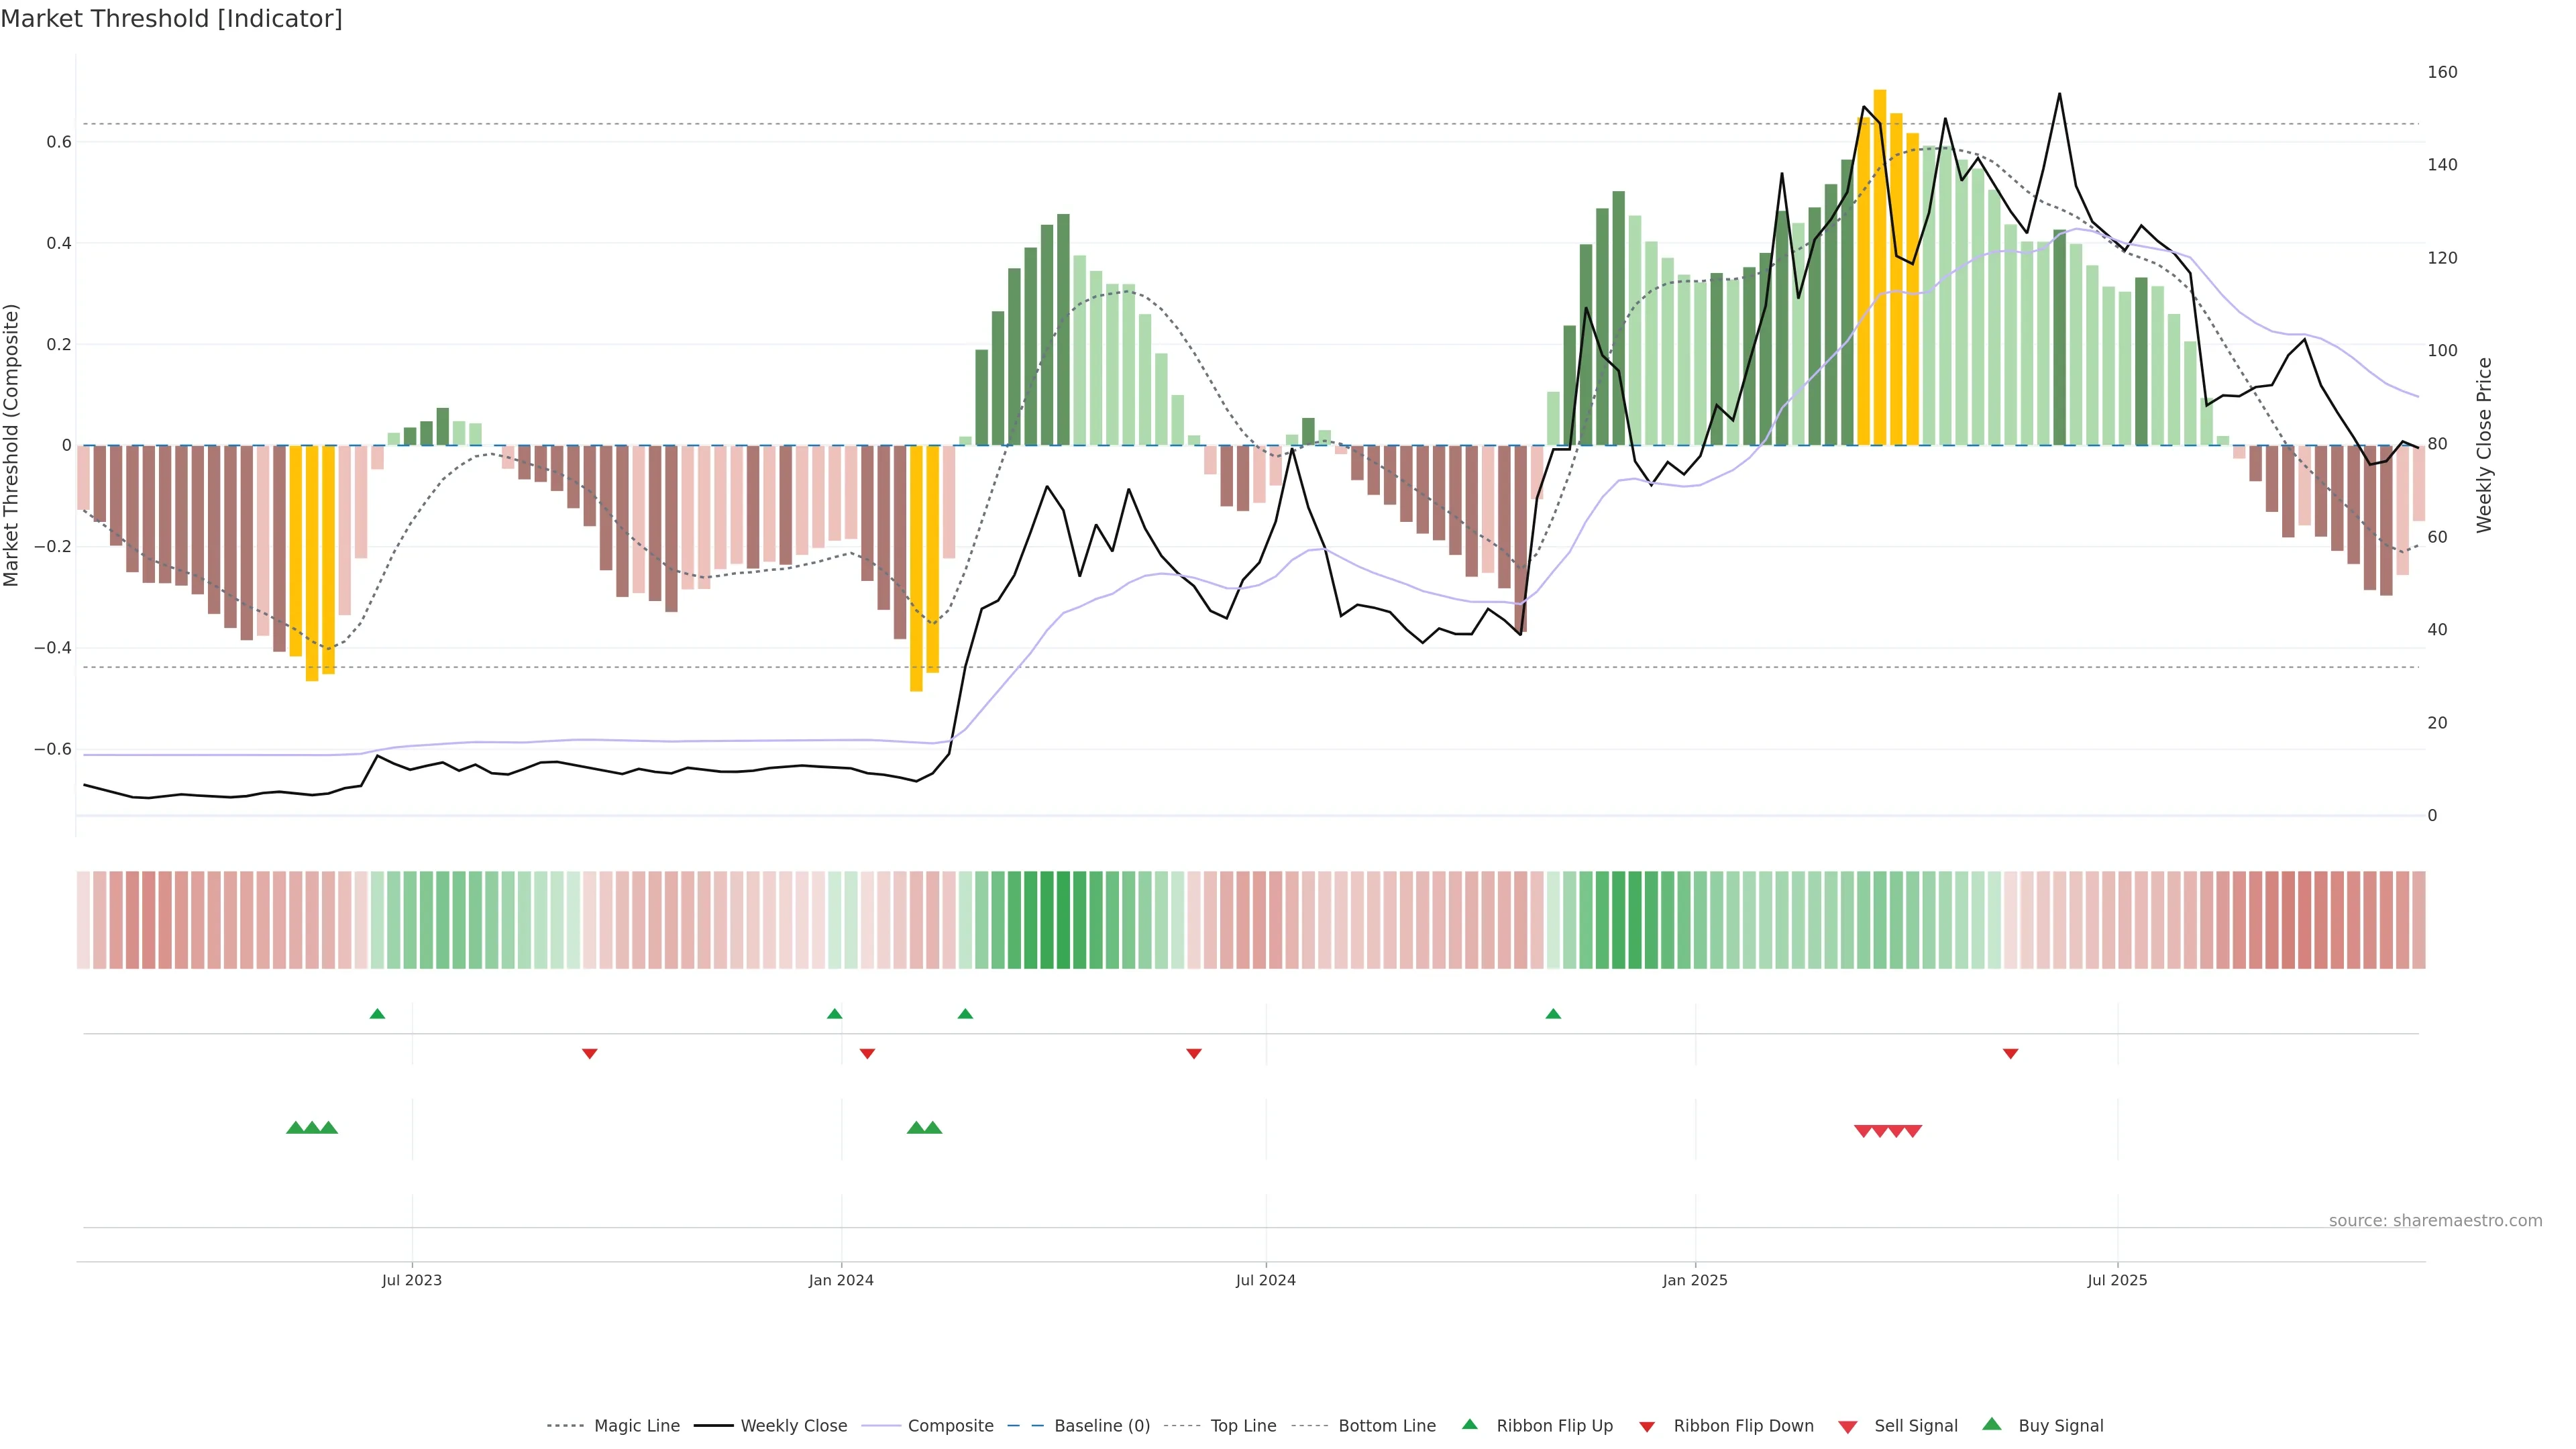This screenshot has height=1449, width=2576.
Task: Click the red Ribbon Flip Down marker before Jul 2024
Action: click(1194, 1053)
